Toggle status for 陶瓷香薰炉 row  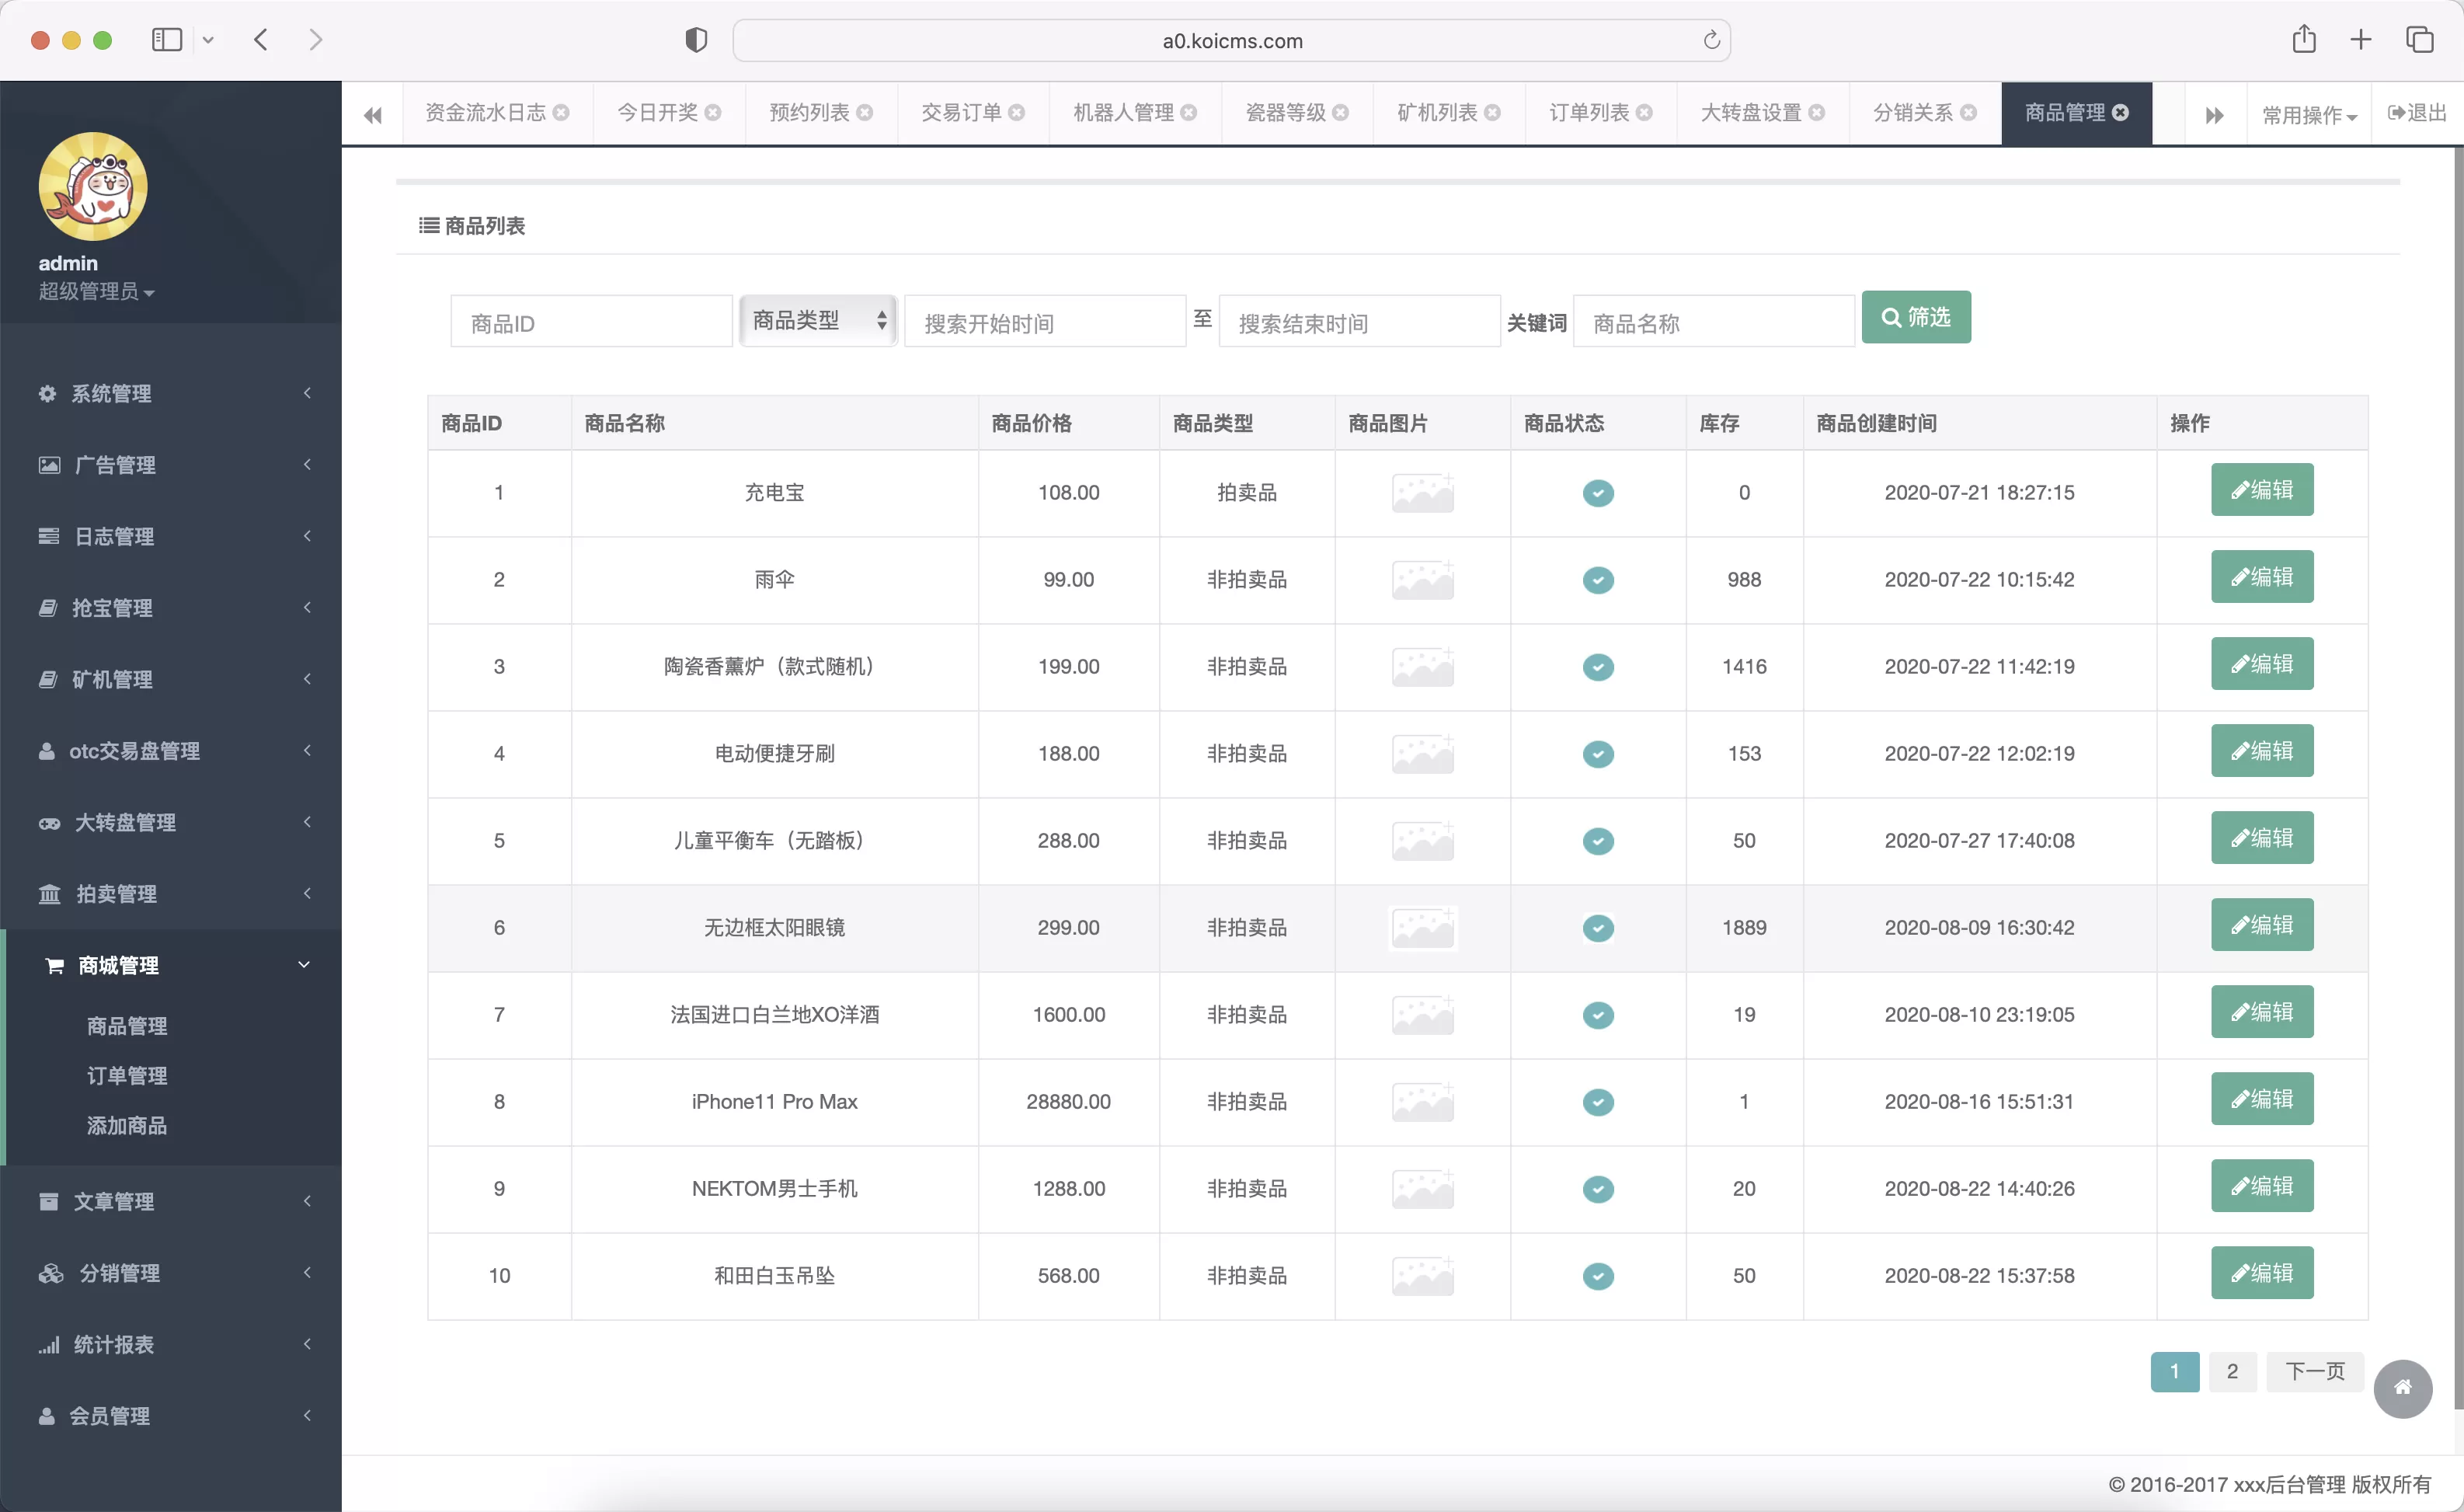click(x=1598, y=667)
